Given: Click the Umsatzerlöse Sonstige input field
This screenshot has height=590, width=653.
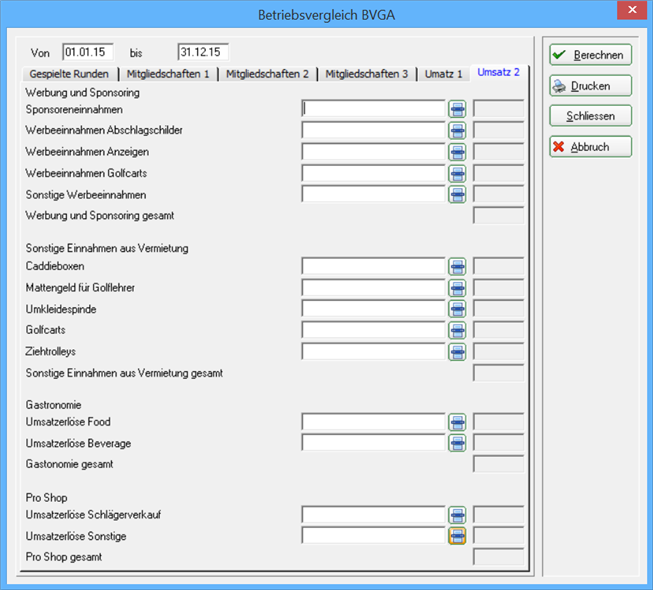Looking at the screenshot, I should [x=374, y=535].
